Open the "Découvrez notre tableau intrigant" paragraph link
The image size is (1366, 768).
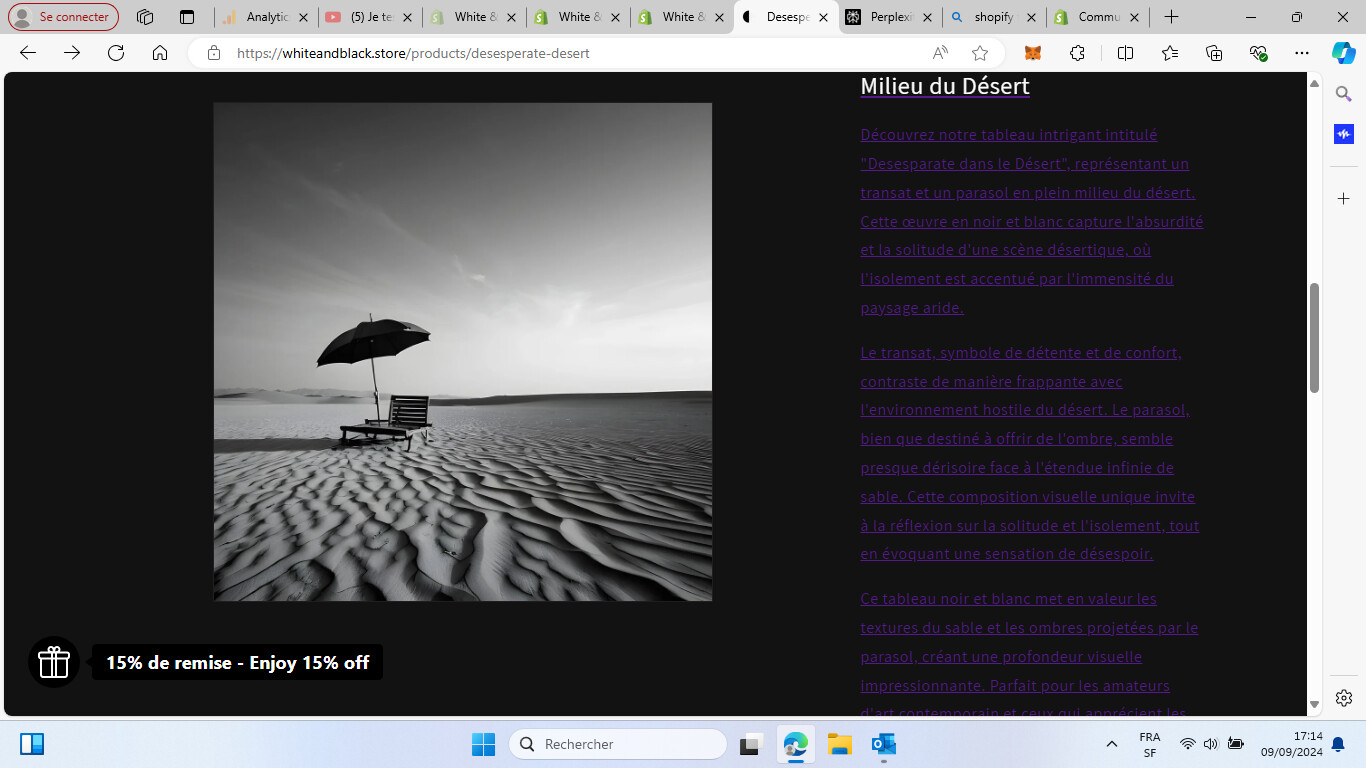tap(1032, 221)
